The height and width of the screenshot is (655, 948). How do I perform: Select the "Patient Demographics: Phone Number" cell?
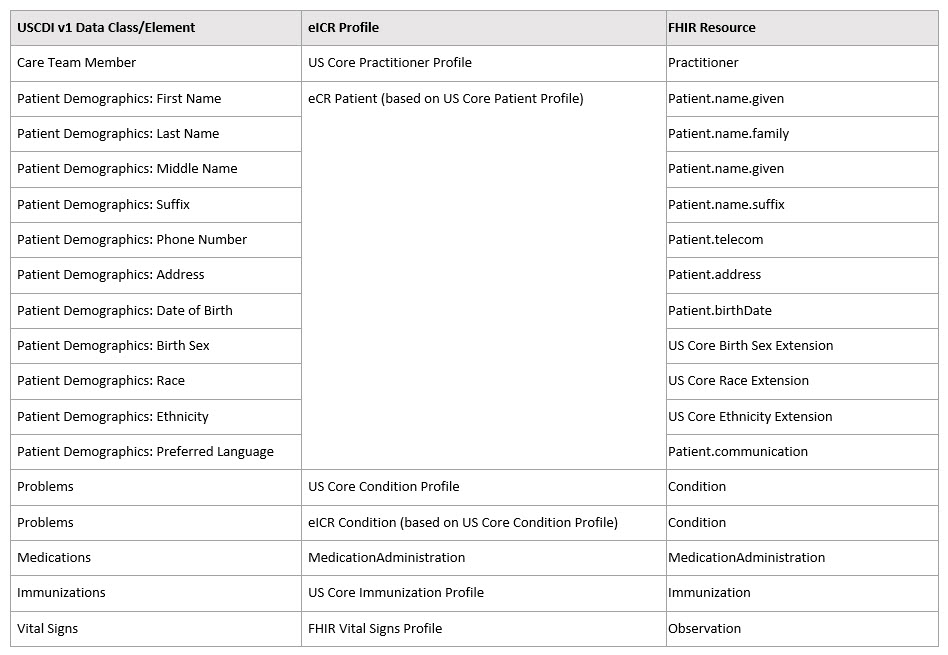click(132, 240)
